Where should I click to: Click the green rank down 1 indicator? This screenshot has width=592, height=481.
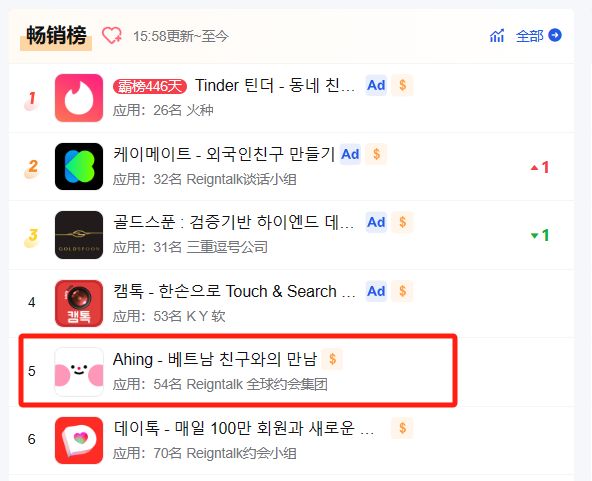(x=540, y=236)
